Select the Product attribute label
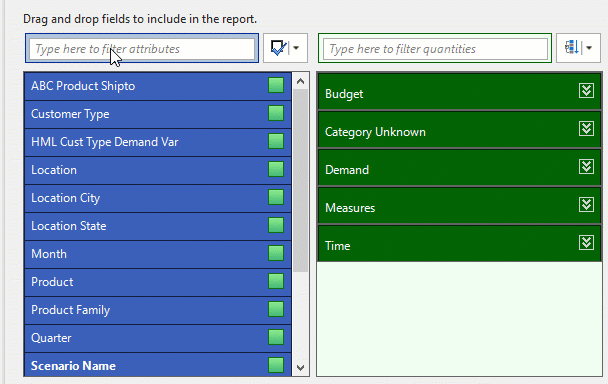This screenshot has width=608, height=384. (52, 282)
